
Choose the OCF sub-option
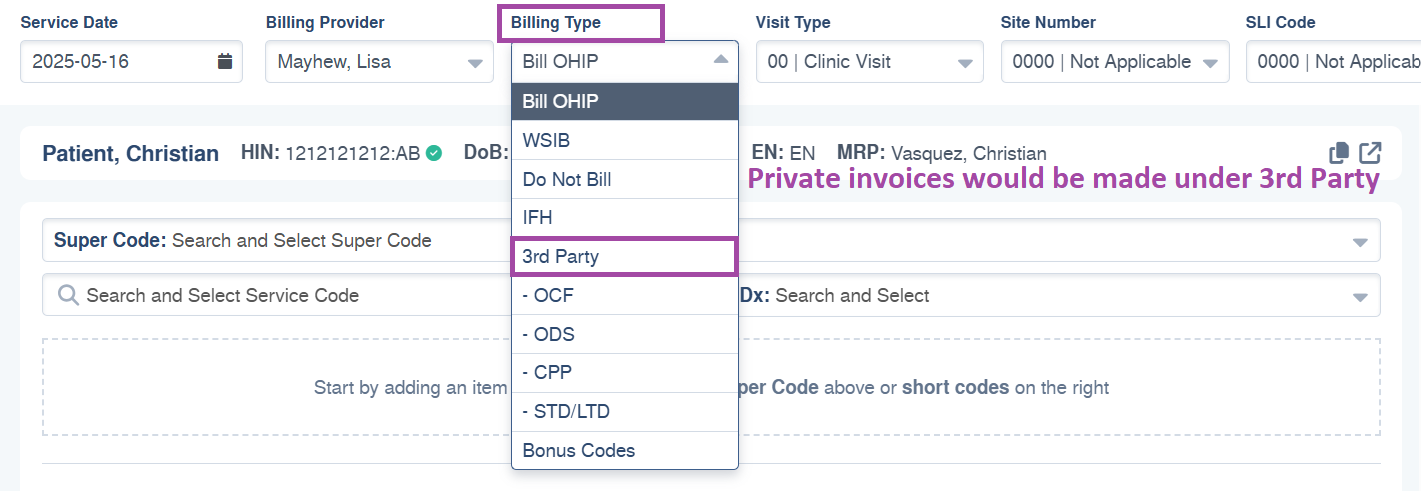tap(625, 295)
